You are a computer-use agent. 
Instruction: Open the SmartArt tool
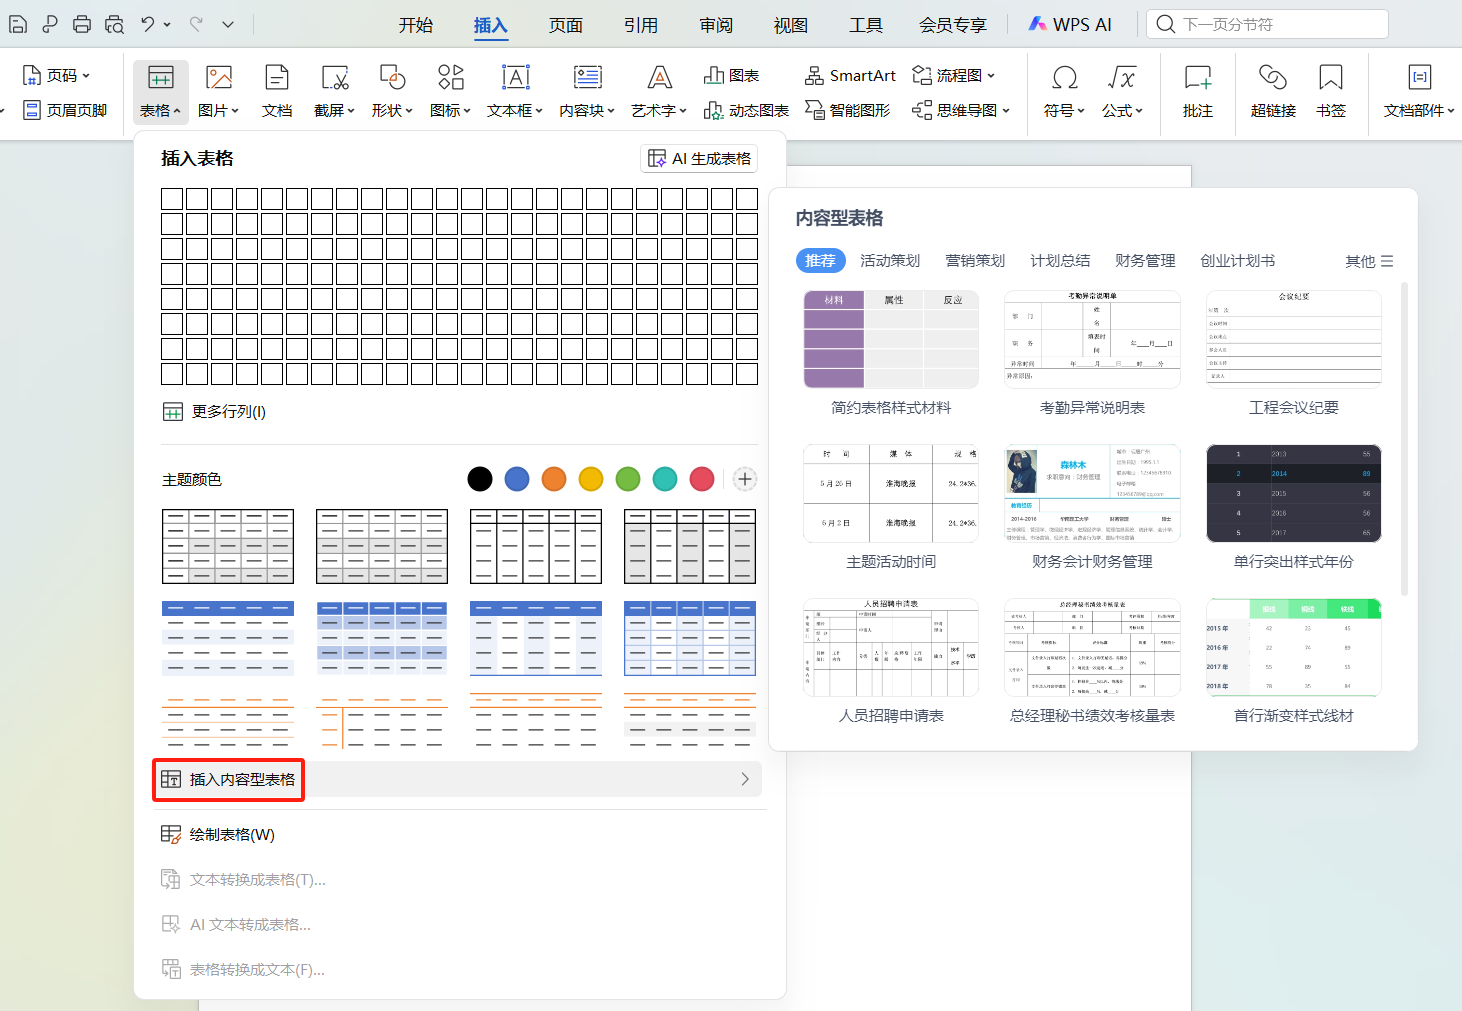[x=849, y=75]
